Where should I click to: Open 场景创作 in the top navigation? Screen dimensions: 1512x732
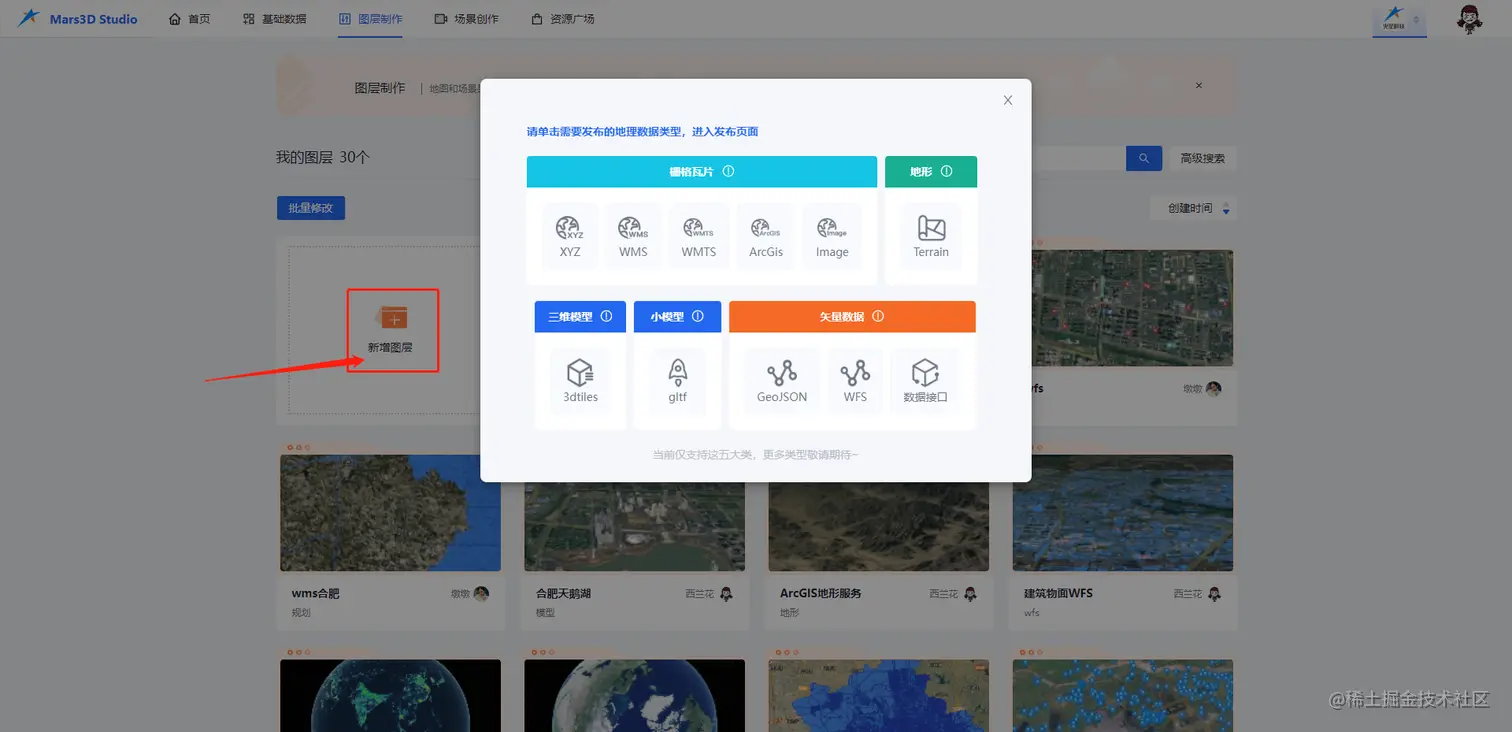click(466, 19)
